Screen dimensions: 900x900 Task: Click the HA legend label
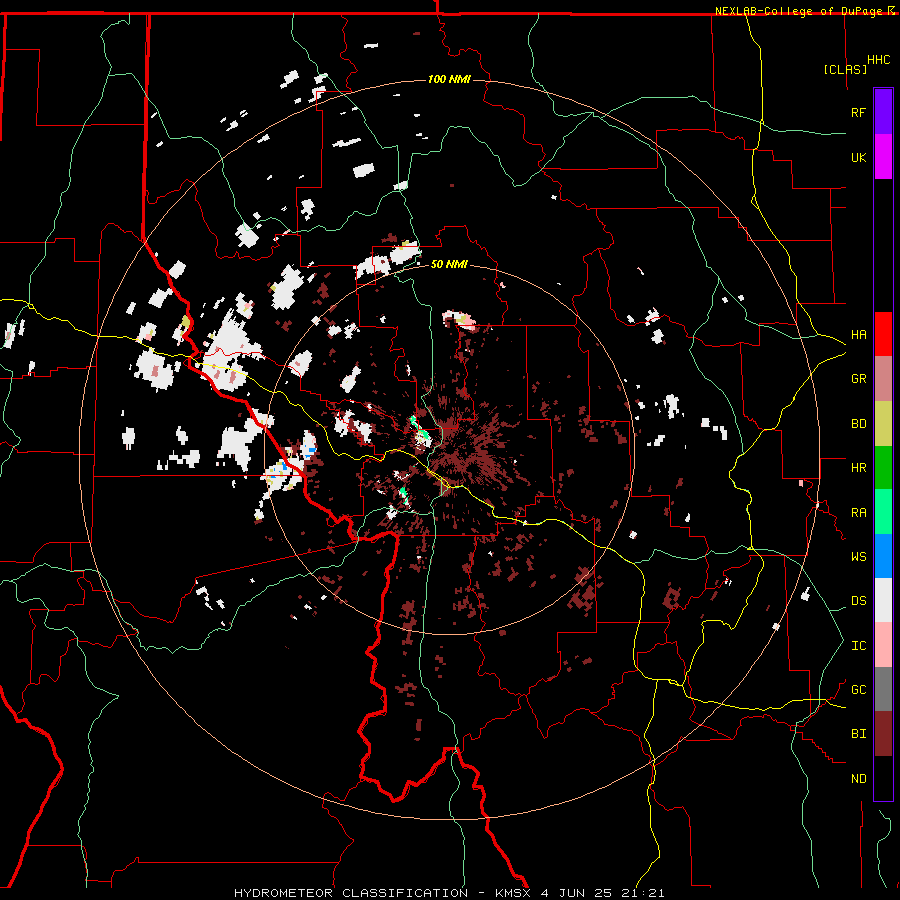click(x=858, y=335)
